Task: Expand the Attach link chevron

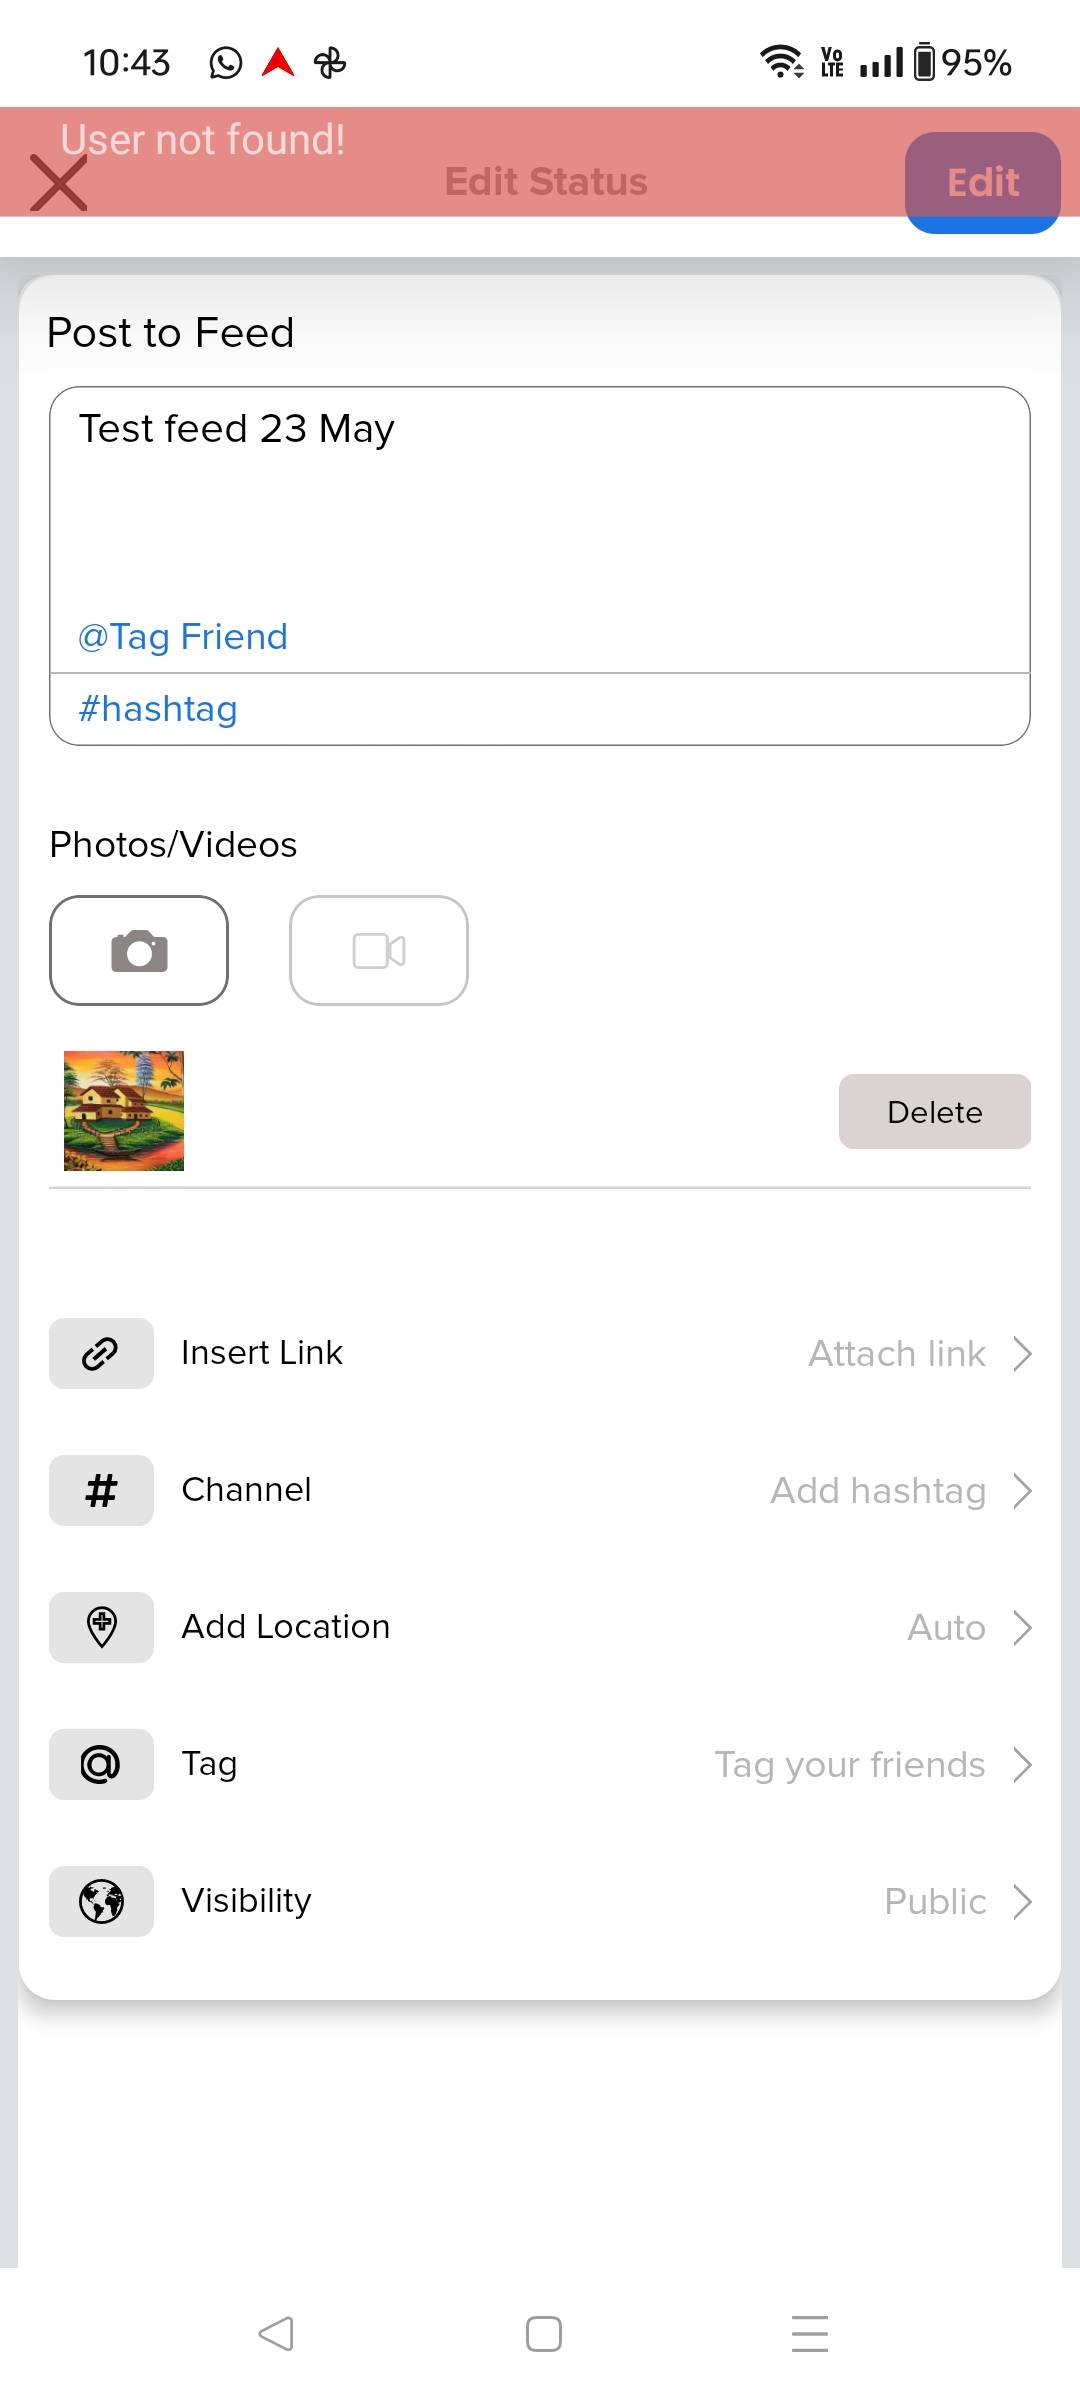Action: pos(1021,1353)
